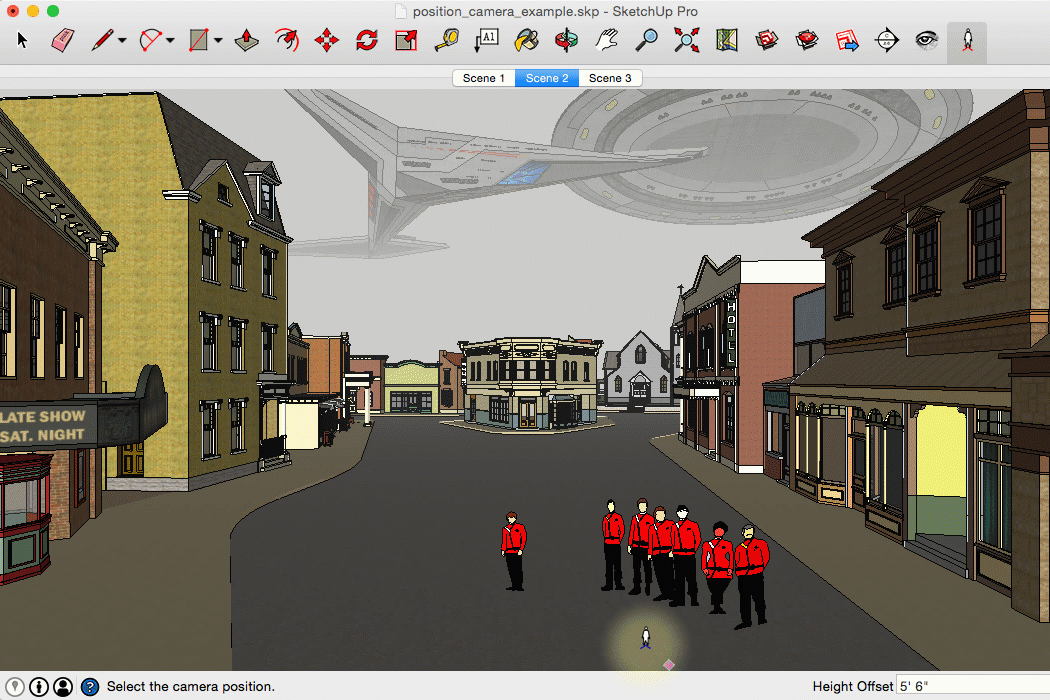This screenshot has width=1050, height=700.
Task: Pick the Rectangle shape tool
Action: [x=198, y=40]
